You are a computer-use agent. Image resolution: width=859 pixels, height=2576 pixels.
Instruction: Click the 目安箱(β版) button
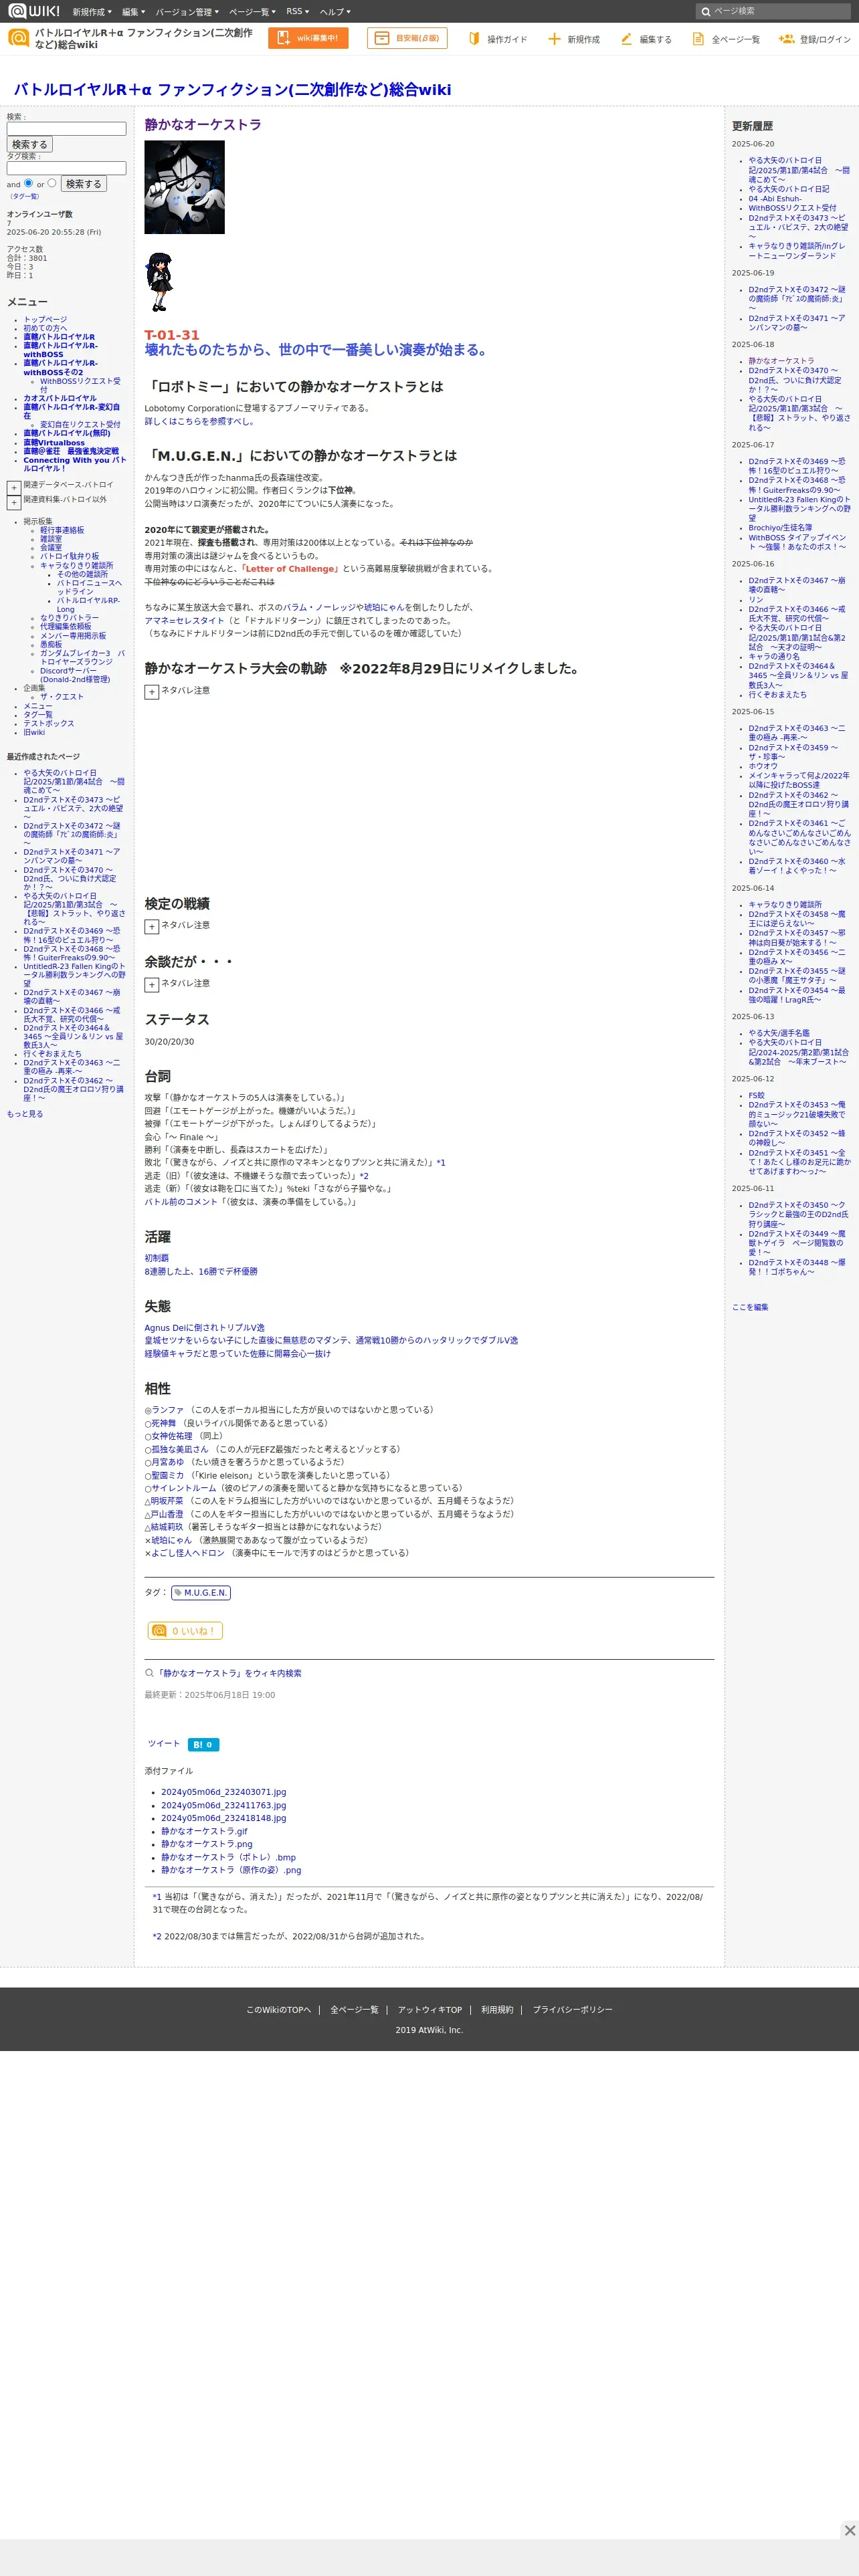click(x=407, y=38)
